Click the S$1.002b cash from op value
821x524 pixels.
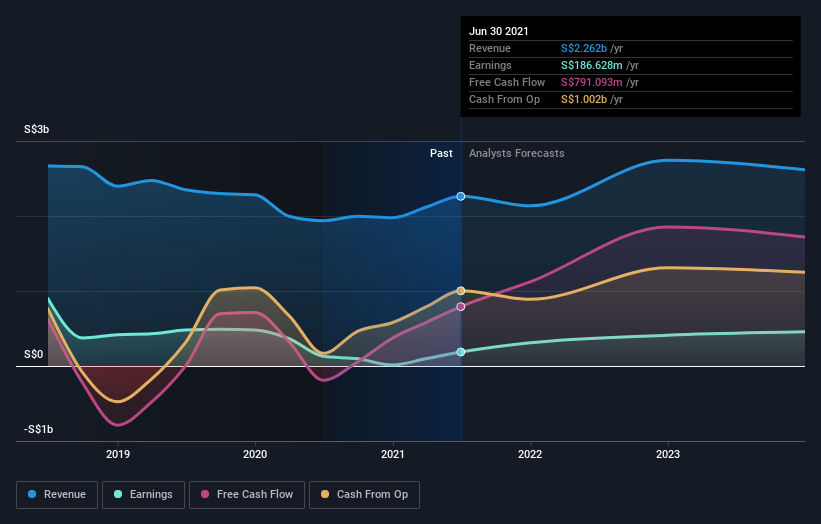pos(584,99)
